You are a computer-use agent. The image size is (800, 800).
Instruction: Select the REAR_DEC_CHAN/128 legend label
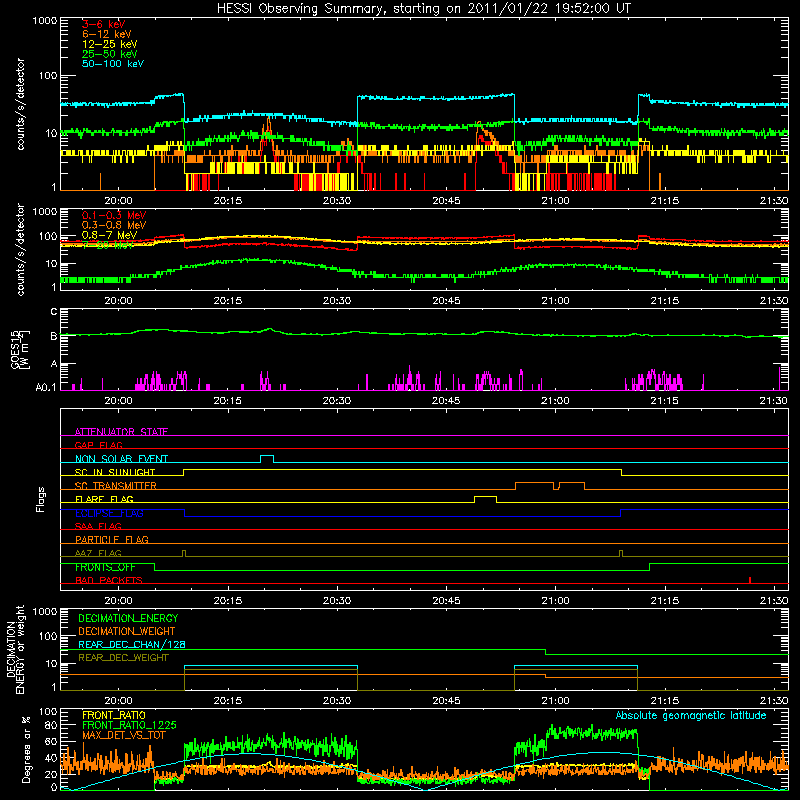pos(132,644)
